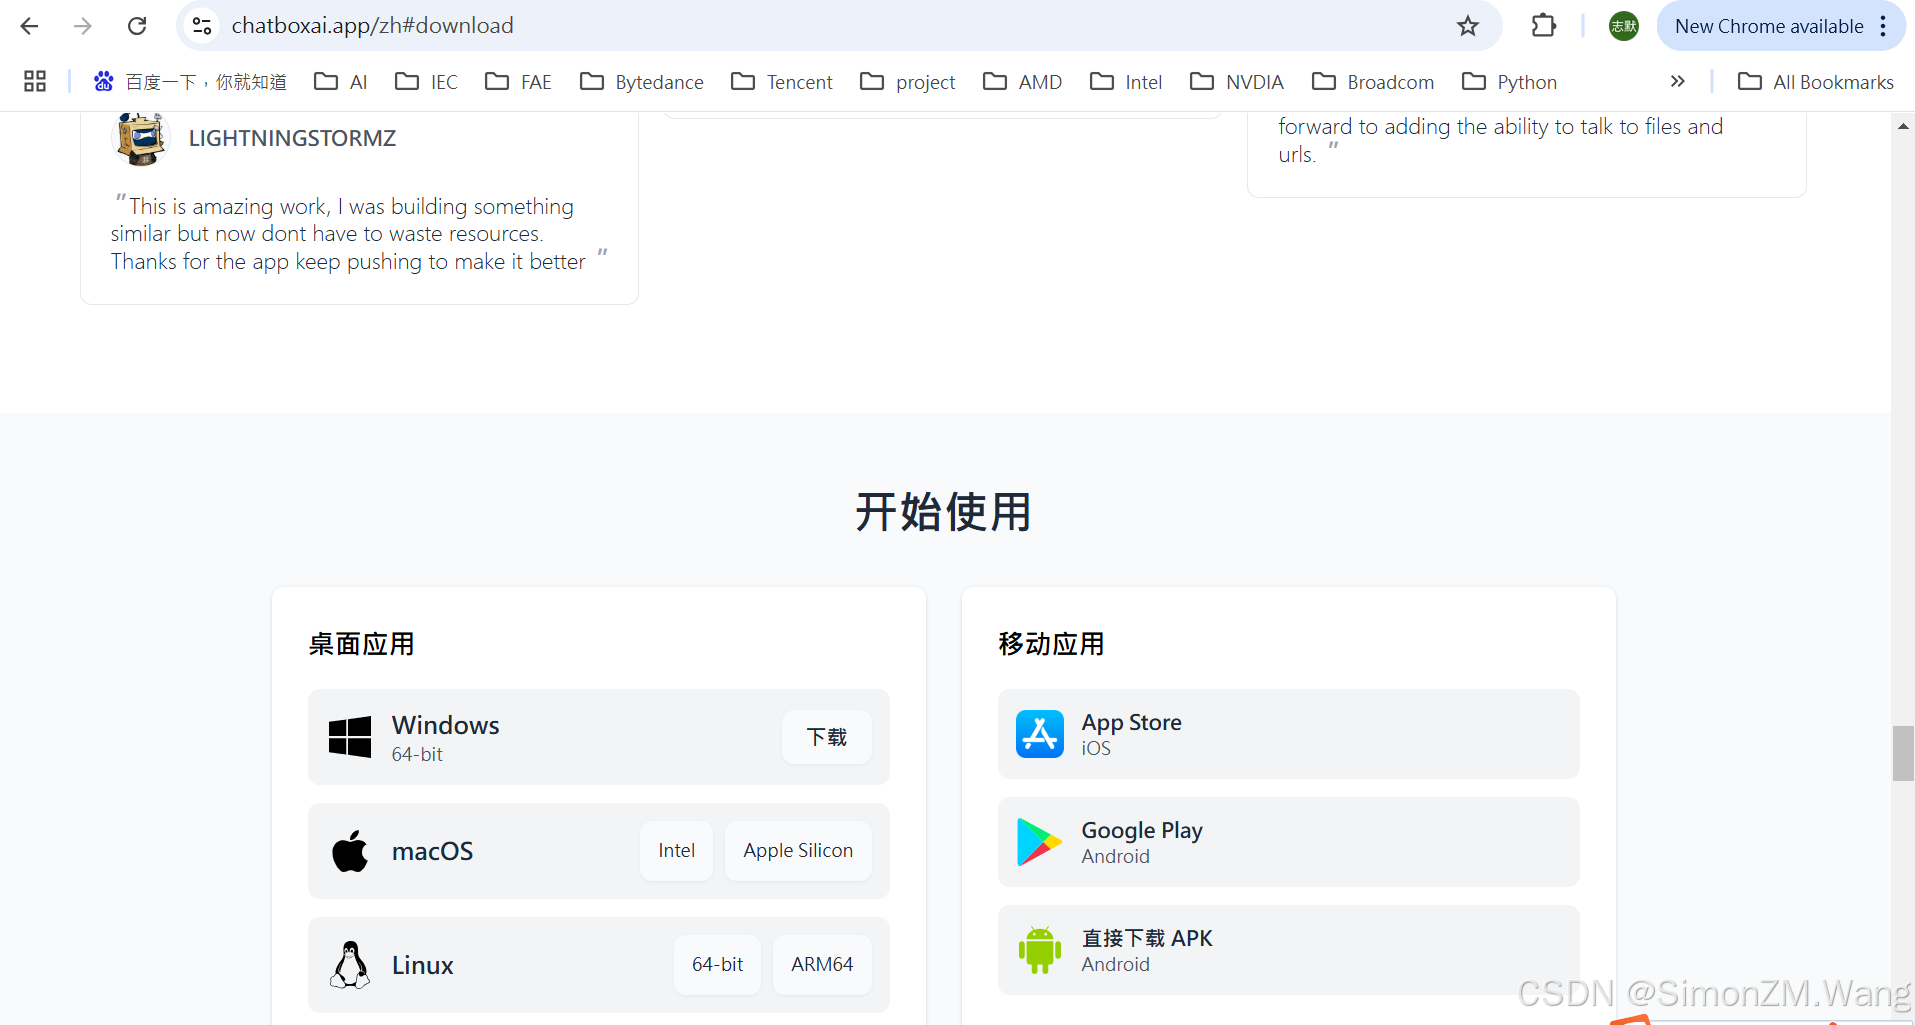Open the green user profile avatar
1915x1025 pixels.
[1623, 26]
